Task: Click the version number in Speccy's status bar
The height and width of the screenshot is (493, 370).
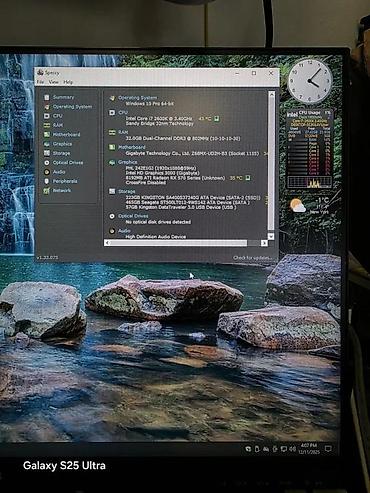Action: [47, 258]
